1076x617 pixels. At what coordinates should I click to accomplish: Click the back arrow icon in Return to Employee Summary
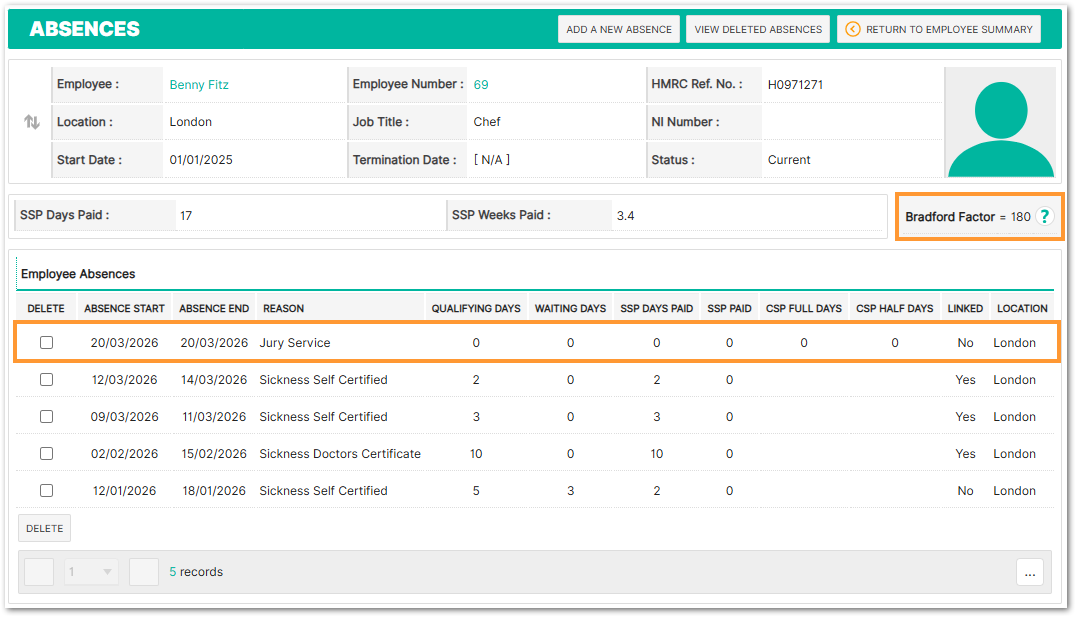pos(852,29)
